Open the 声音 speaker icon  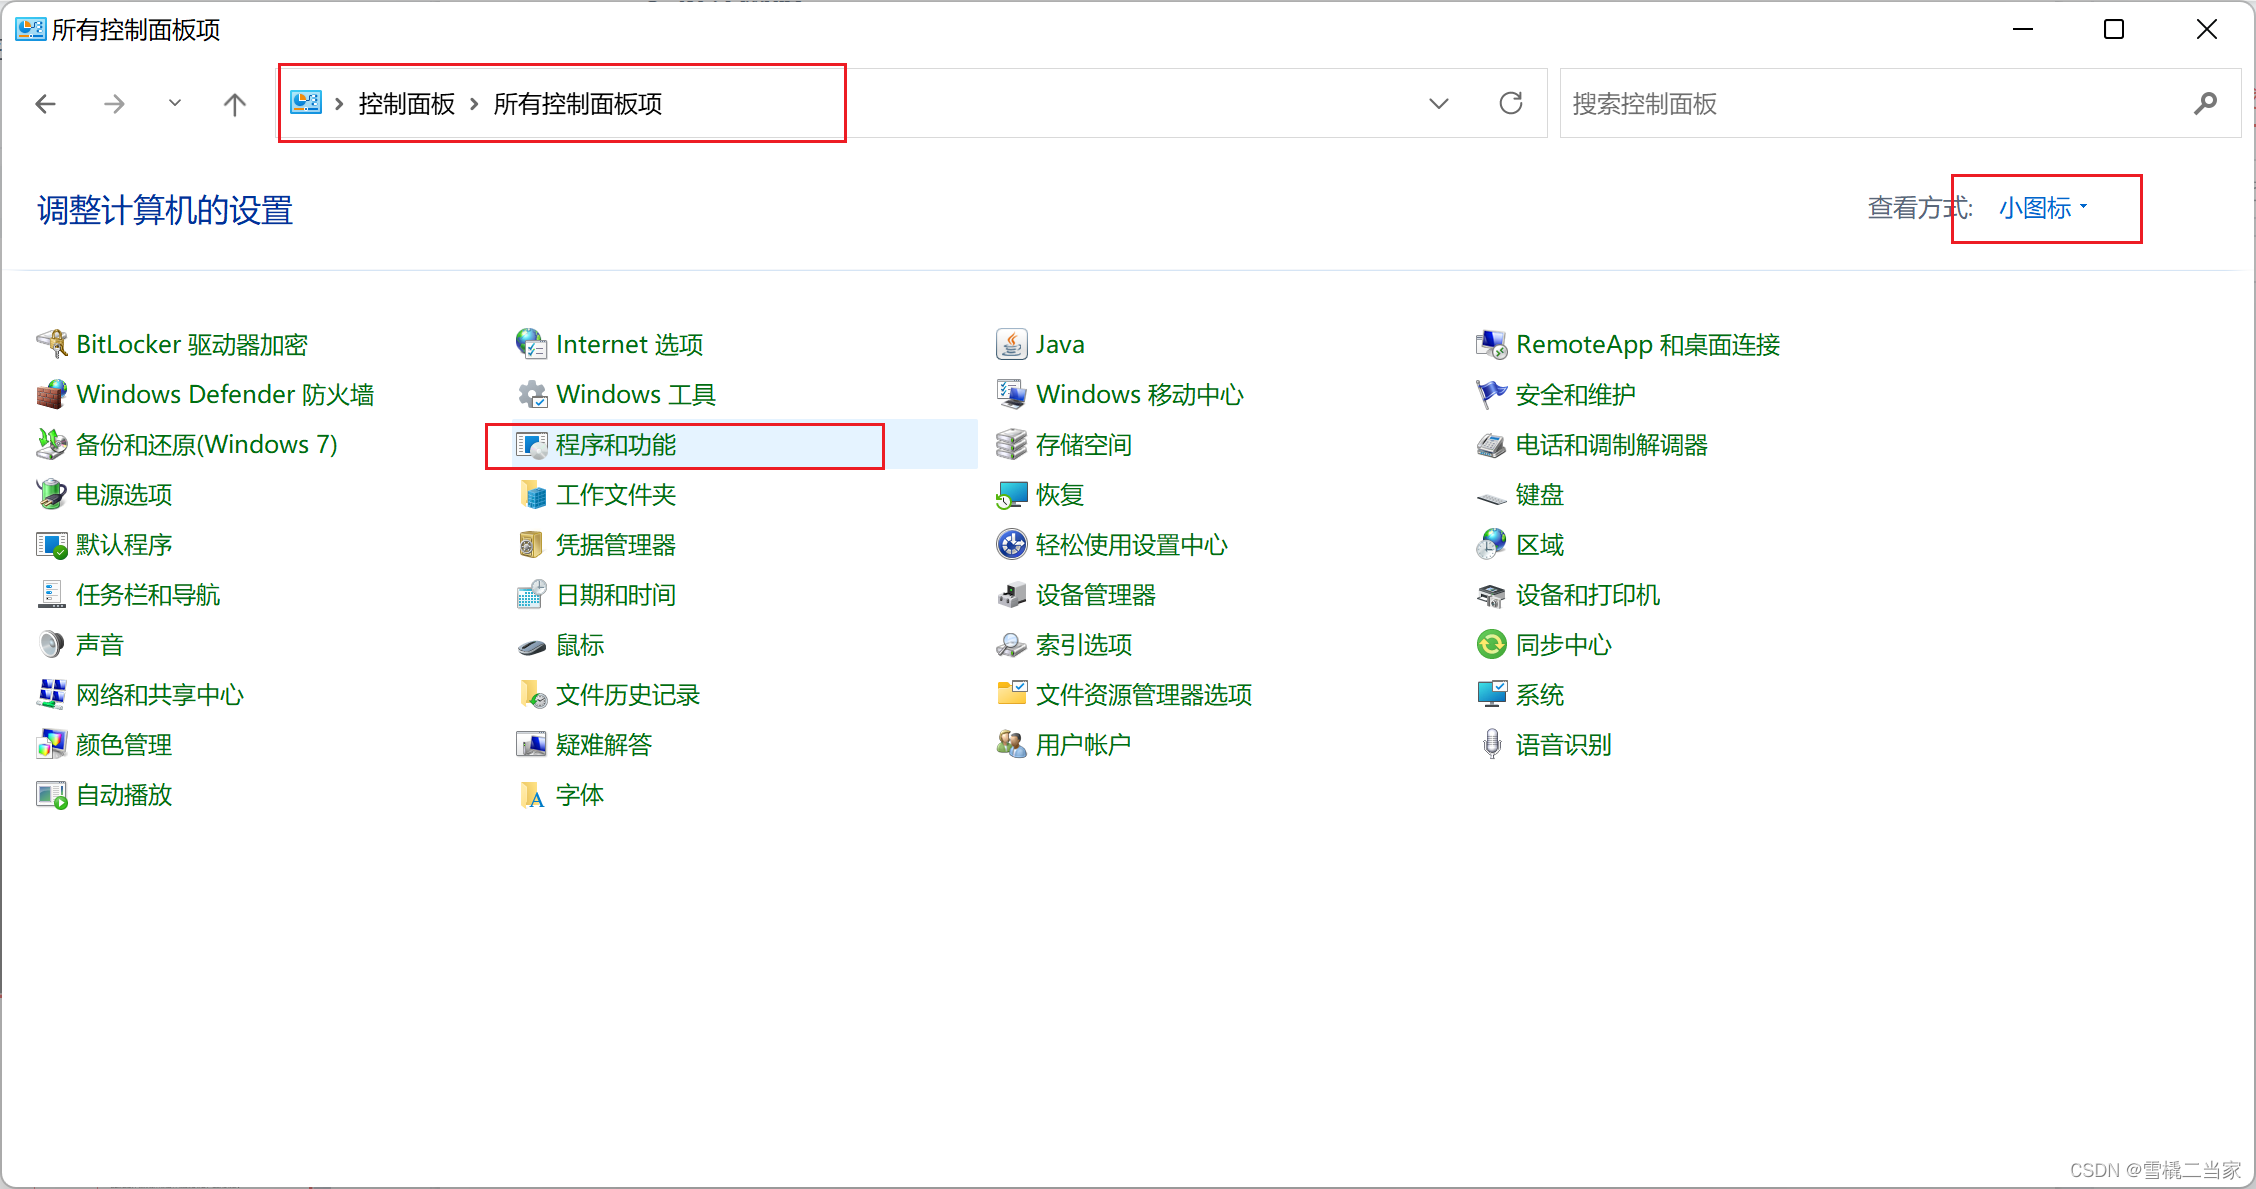pyautogui.click(x=52, y=644)
